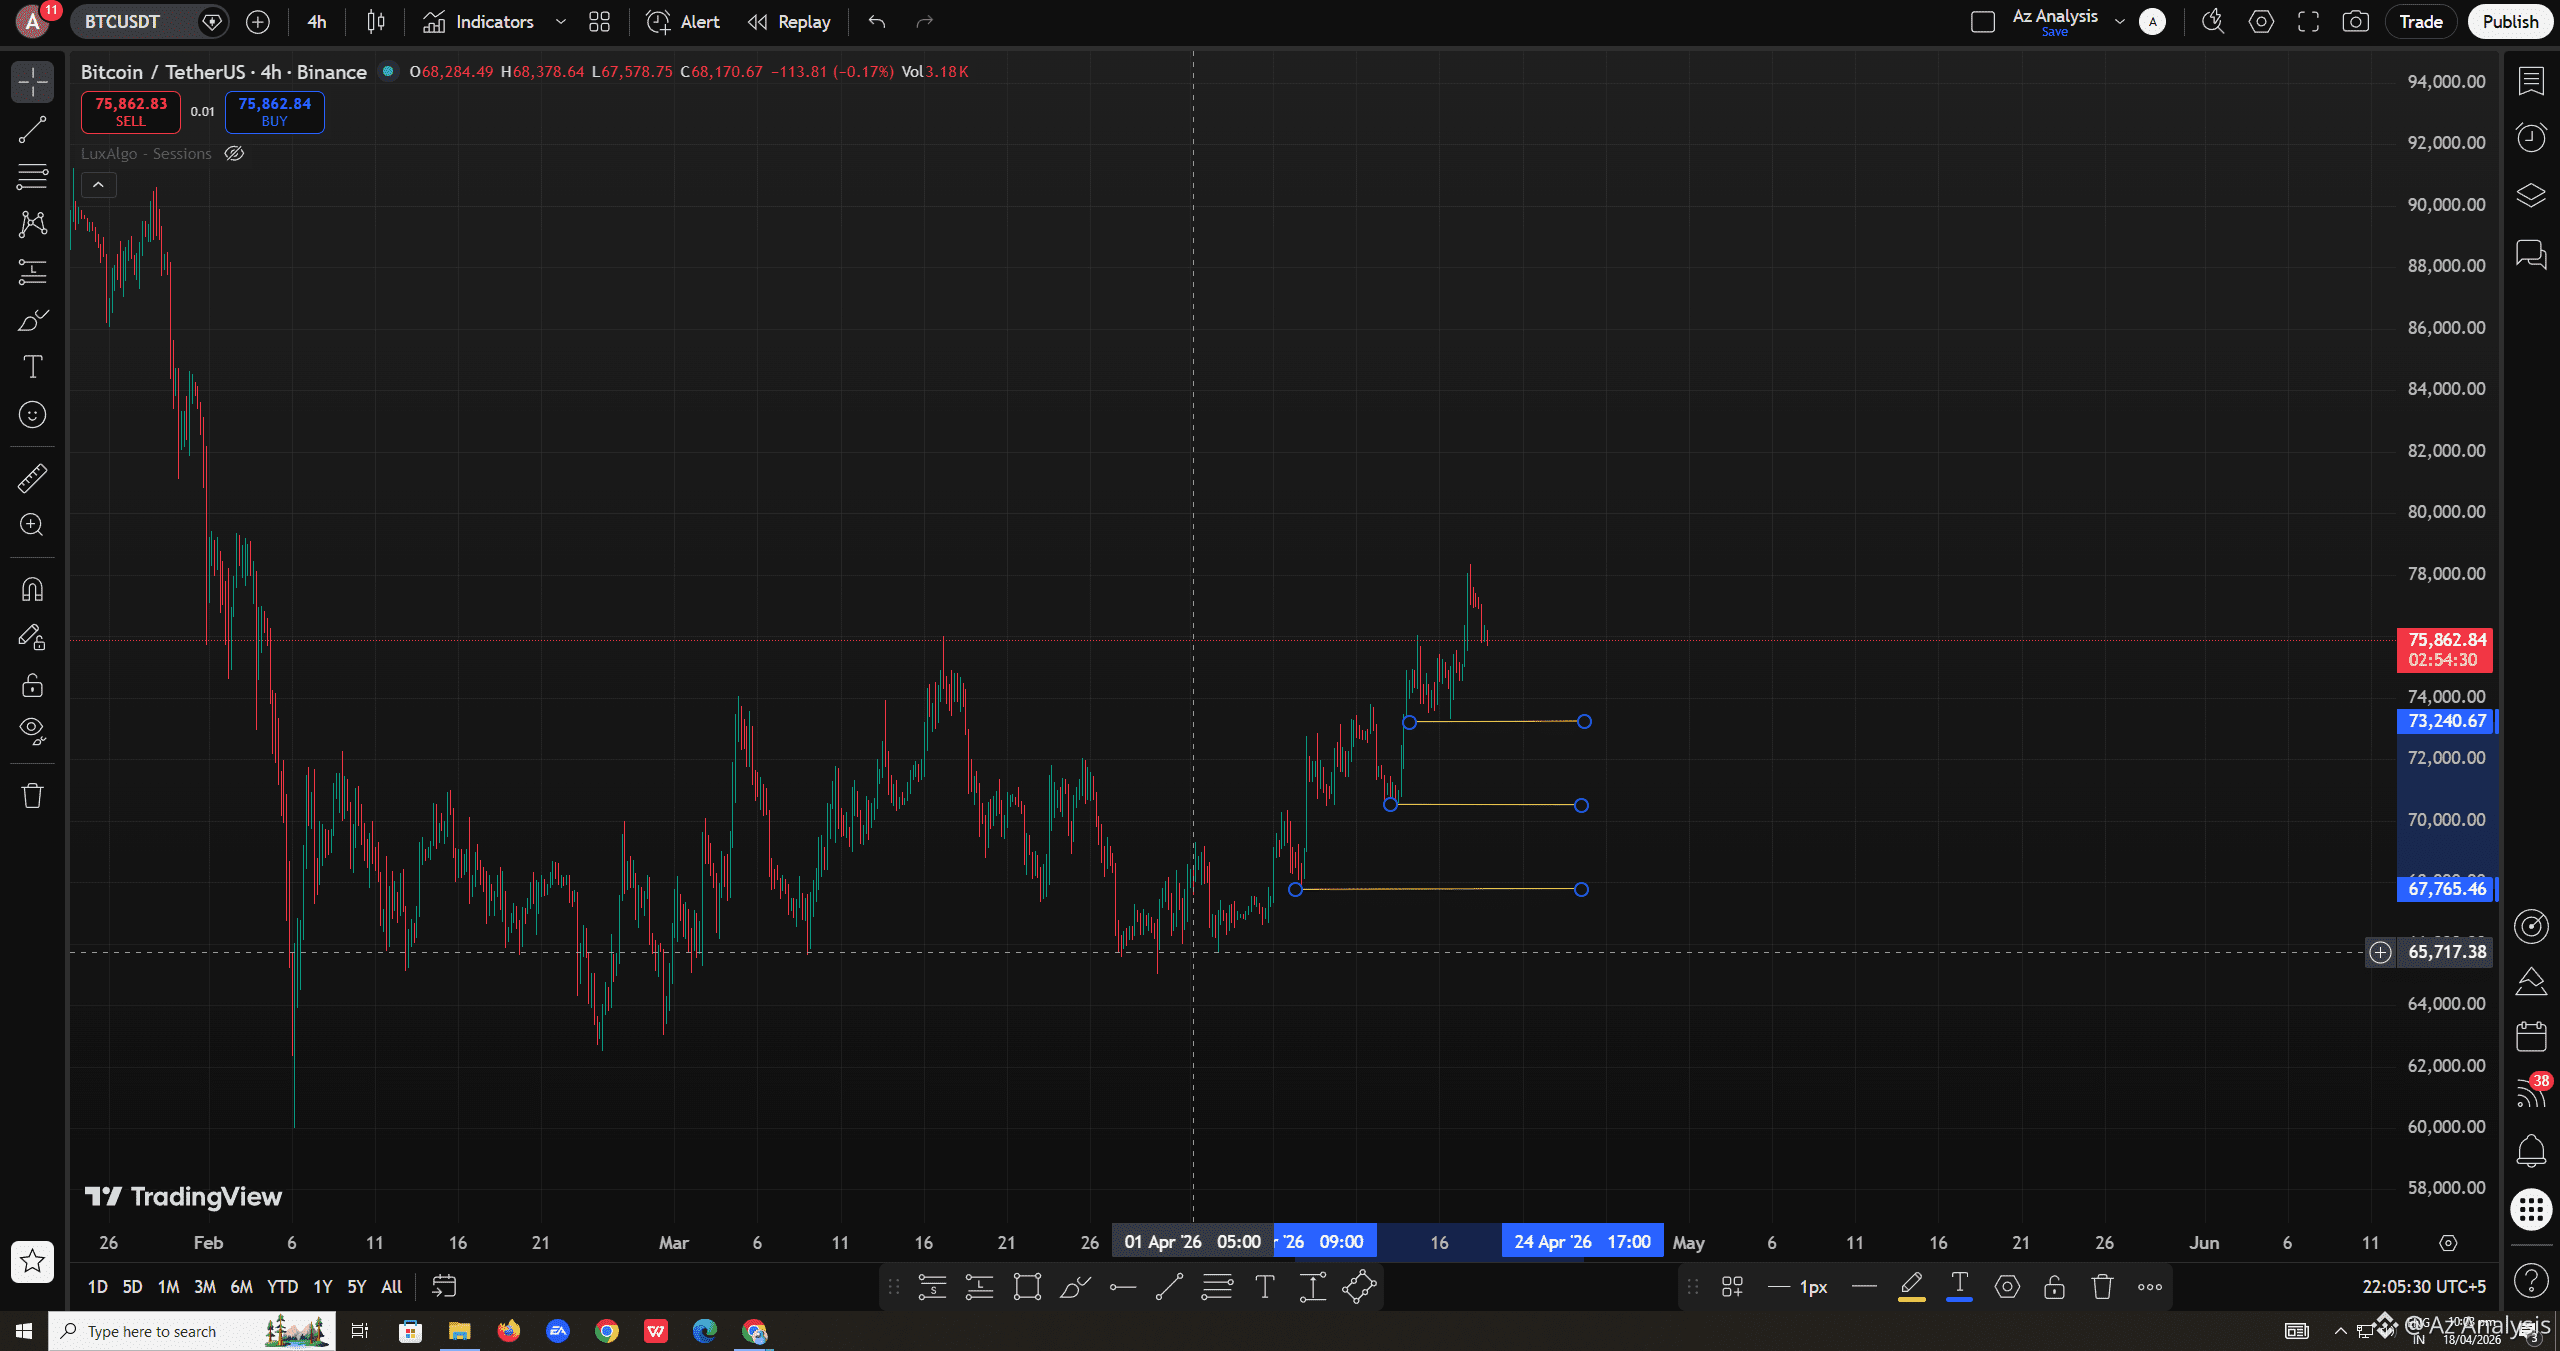Set the range to All
The image size is (2560, 1351).
coord(392,1287)
